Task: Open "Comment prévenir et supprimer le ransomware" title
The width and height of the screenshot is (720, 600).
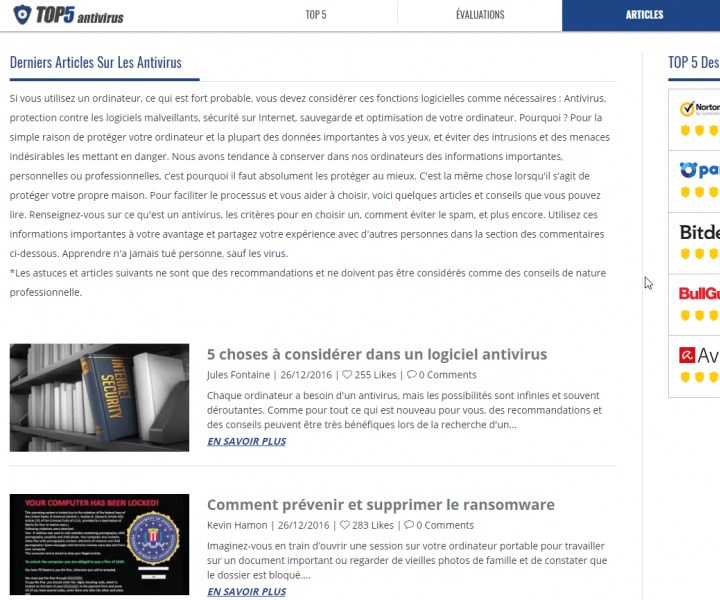Action: pyautogui.click(x=380, y=504)
